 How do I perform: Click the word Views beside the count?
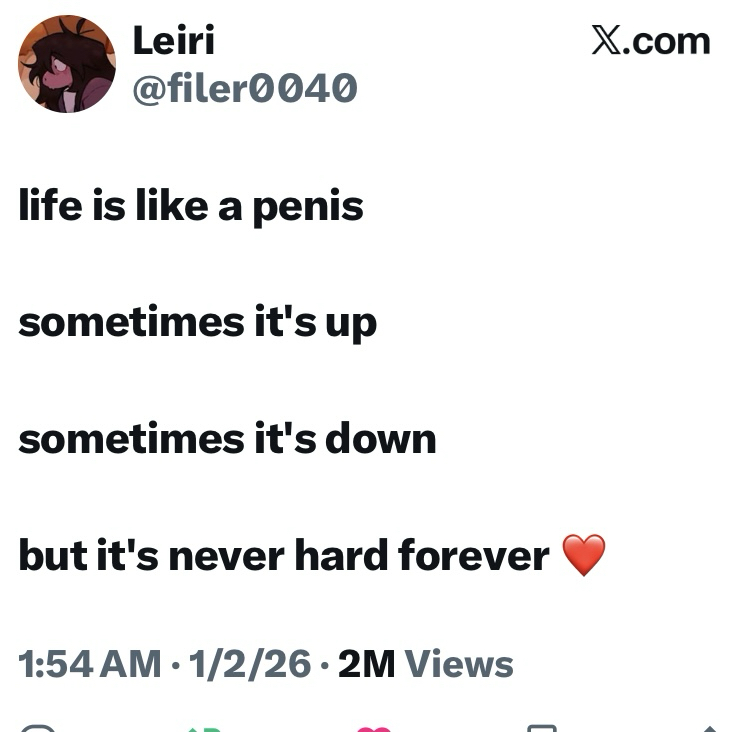(x=459, y=664)
